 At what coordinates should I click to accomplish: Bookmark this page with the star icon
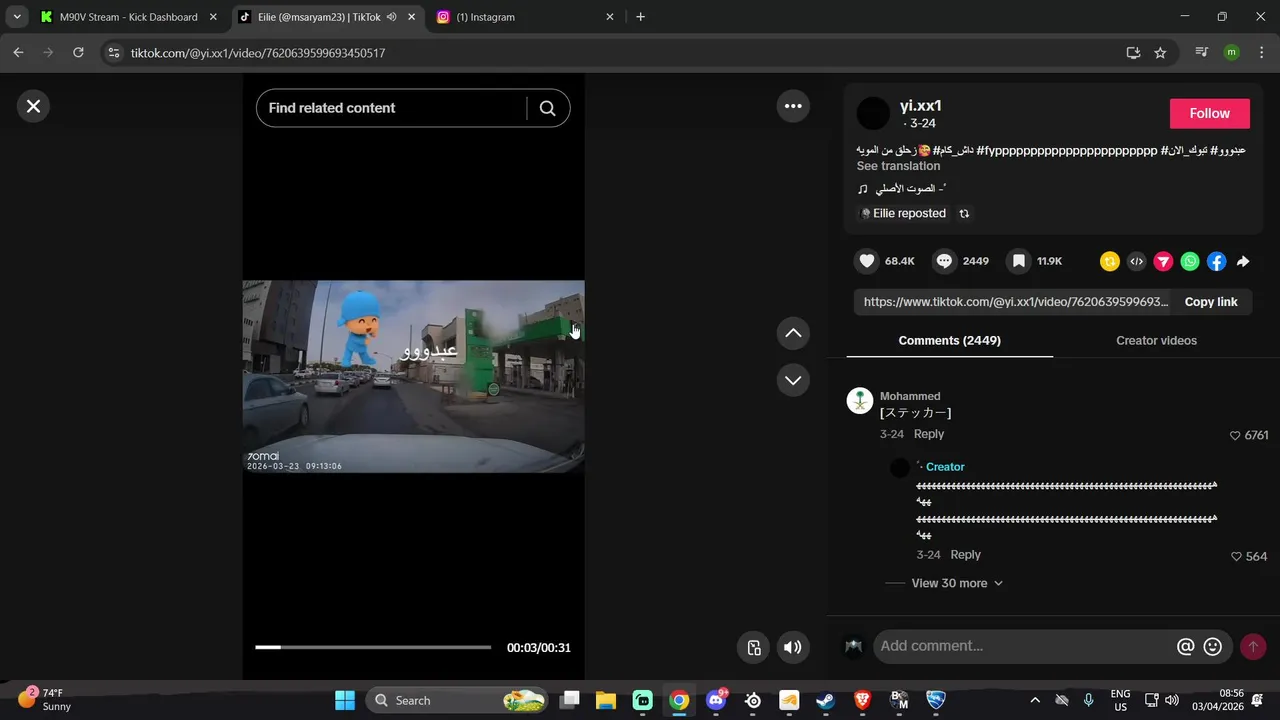pos(1160,53)
